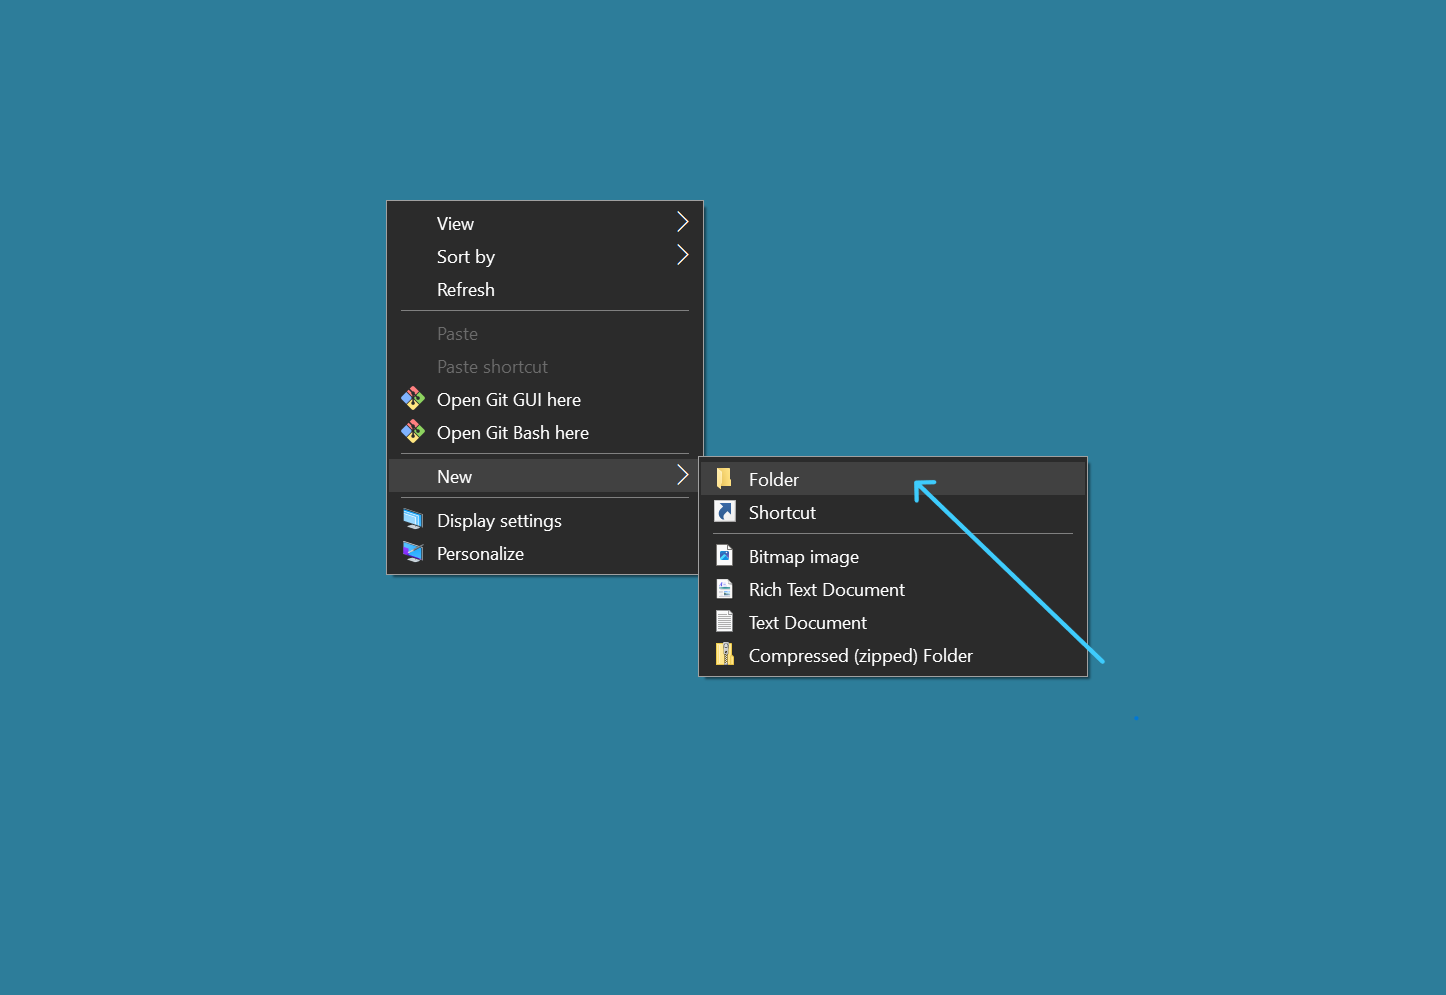Click the Git Bash icon in the menu
Screen dimensions: 1446x995
(413, 432)
